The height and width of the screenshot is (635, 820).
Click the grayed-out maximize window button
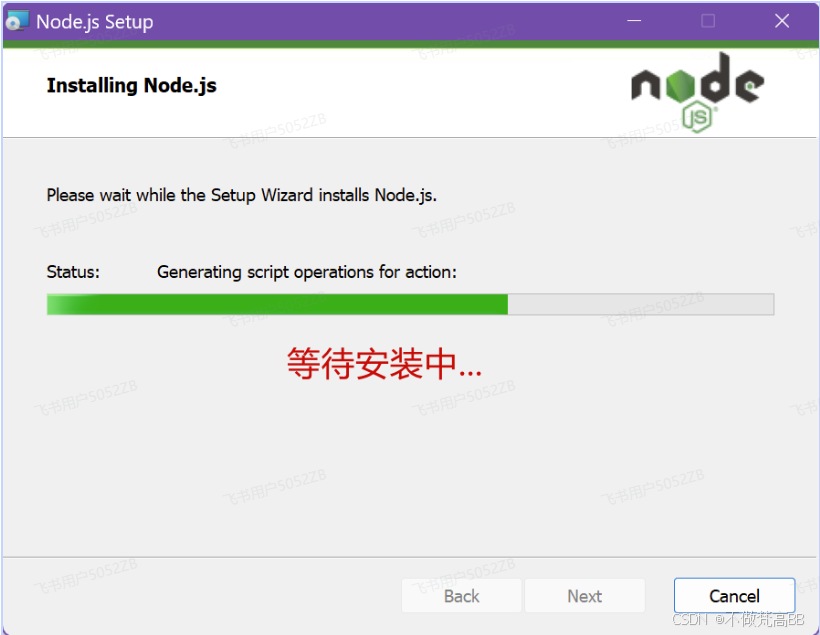pos(708,21)
